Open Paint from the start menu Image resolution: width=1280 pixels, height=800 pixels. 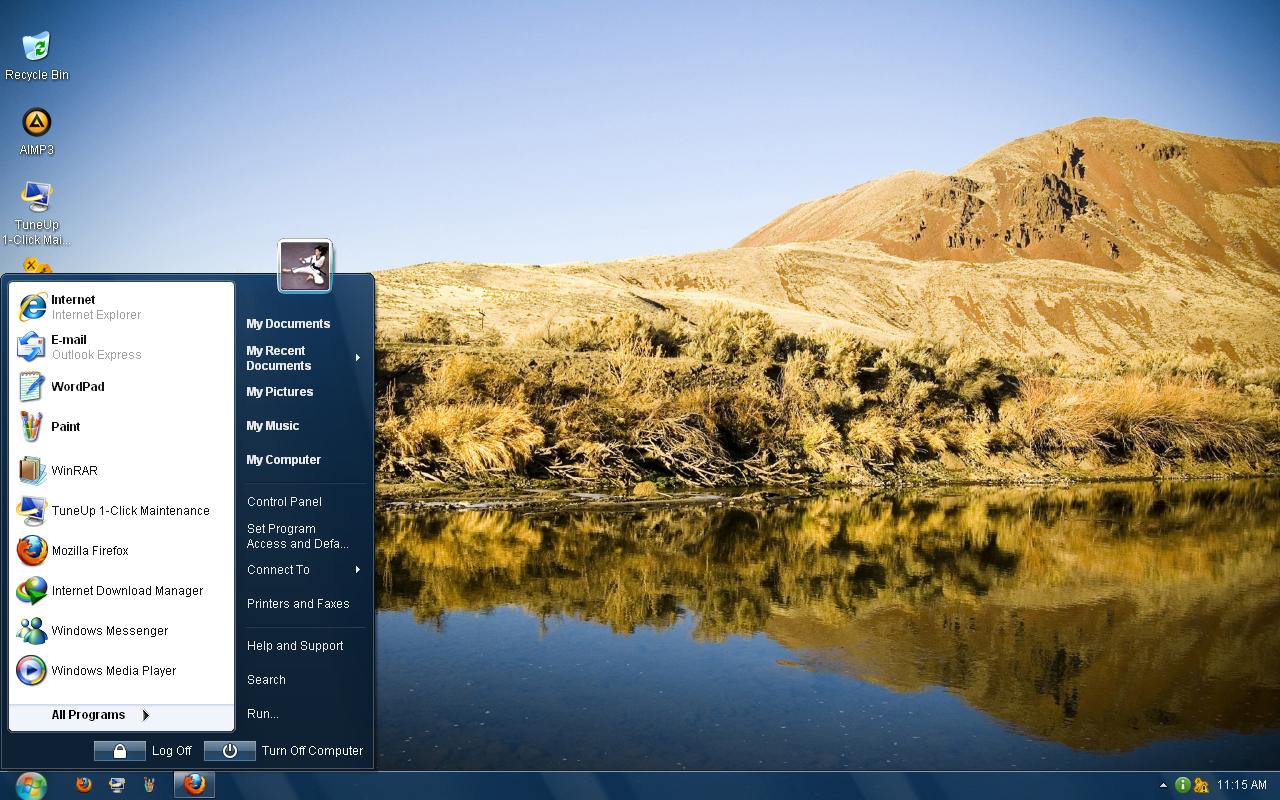click(x=66, y=427)
